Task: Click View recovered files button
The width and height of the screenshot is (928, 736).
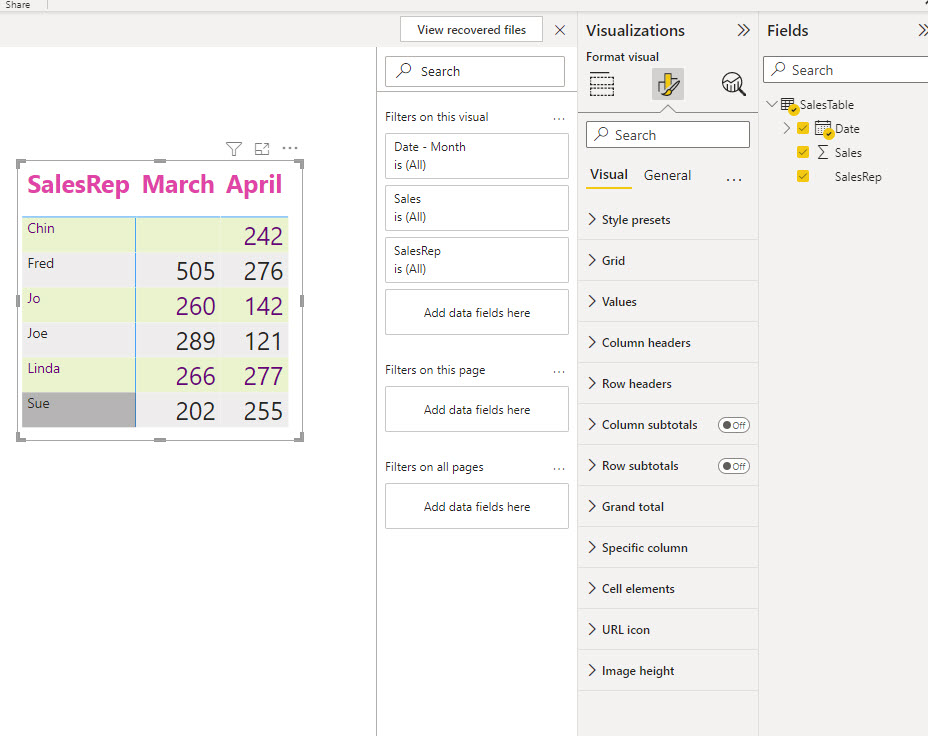Action: click(x=471, y=30)
